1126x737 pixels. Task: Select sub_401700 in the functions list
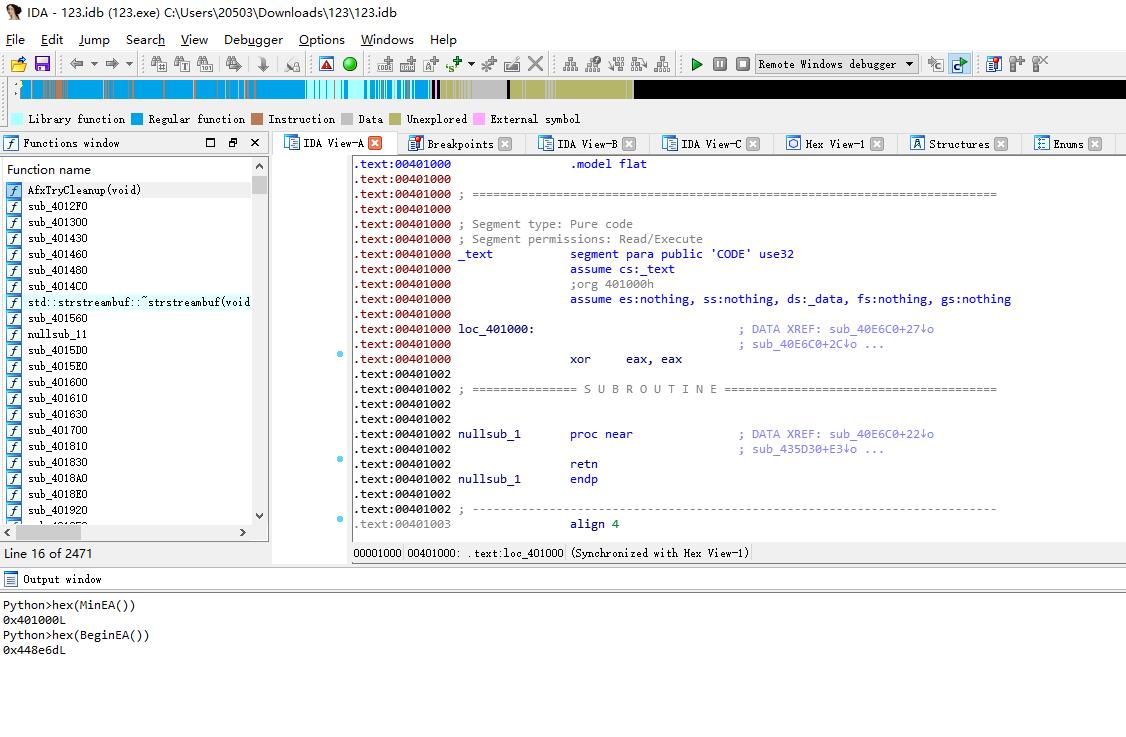[128, 430]
